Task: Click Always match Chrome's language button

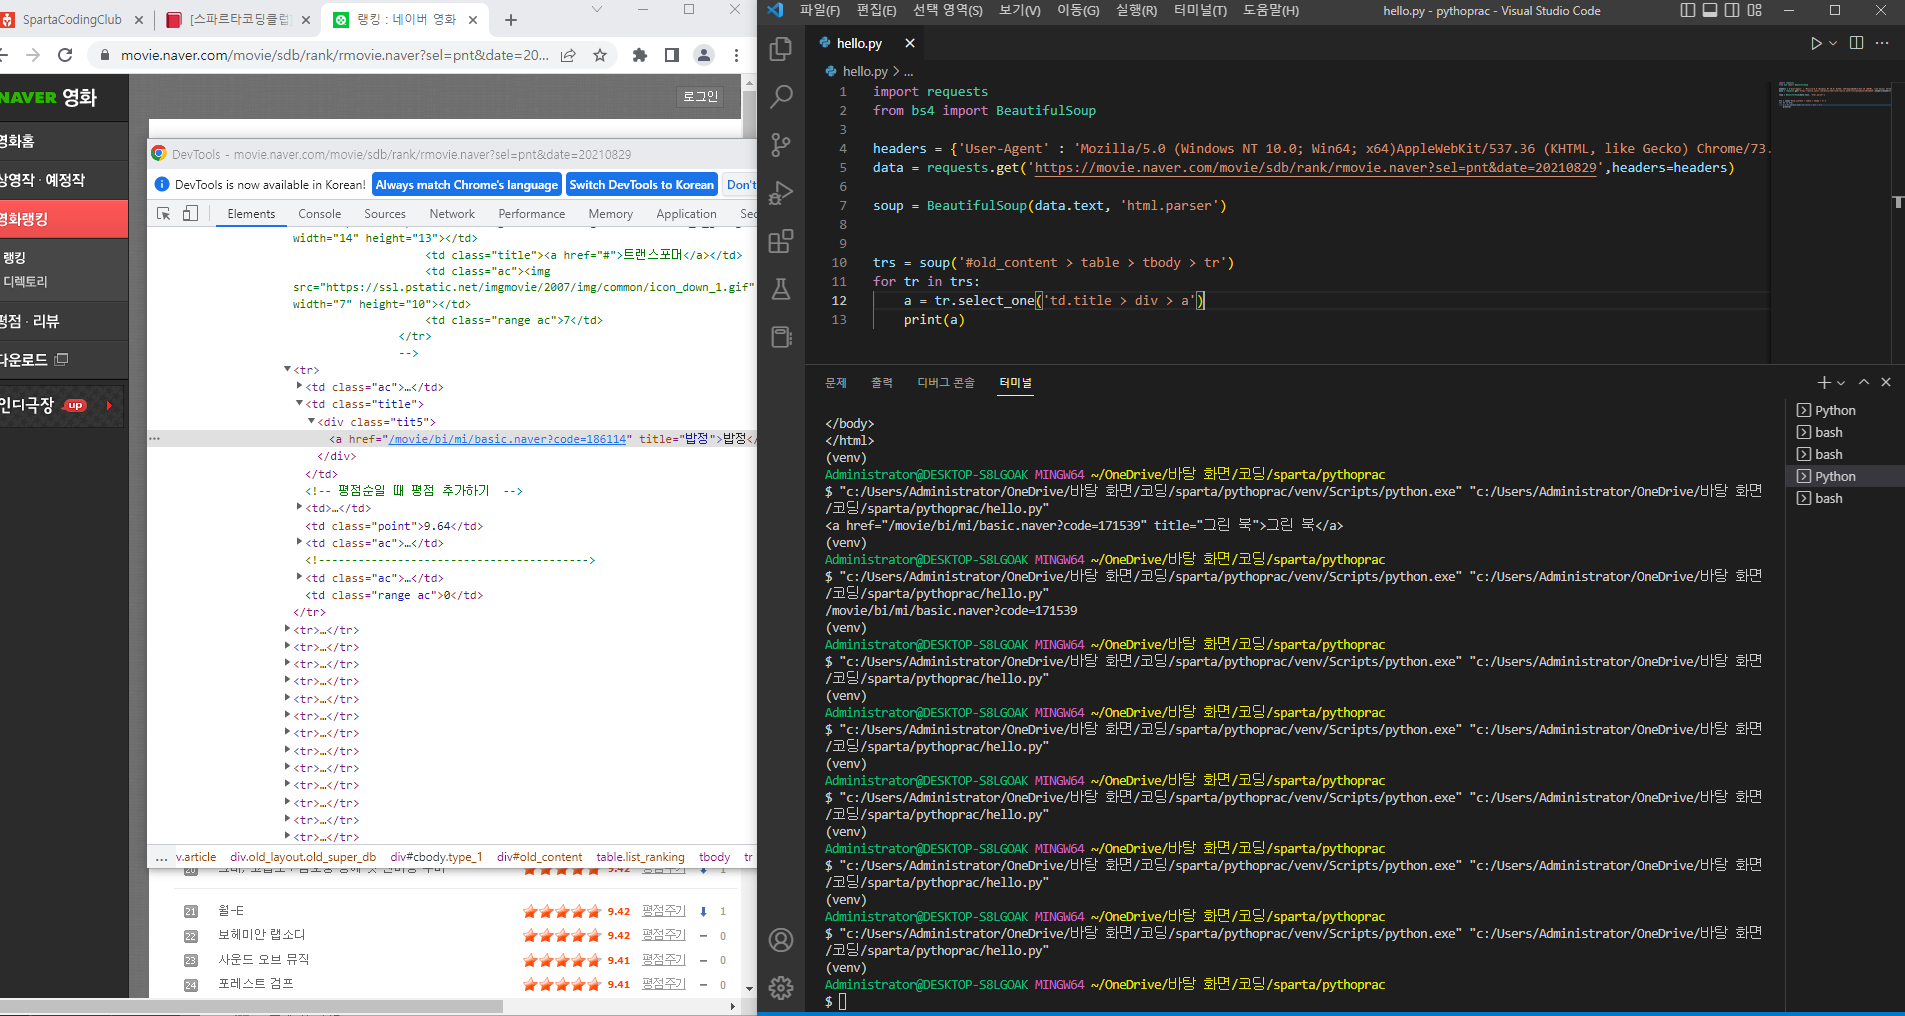Action: (467, 185)
